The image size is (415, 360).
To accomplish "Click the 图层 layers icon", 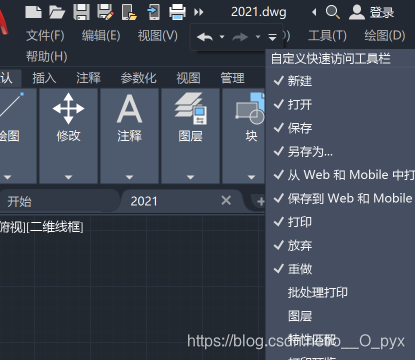I will [191, 109].
